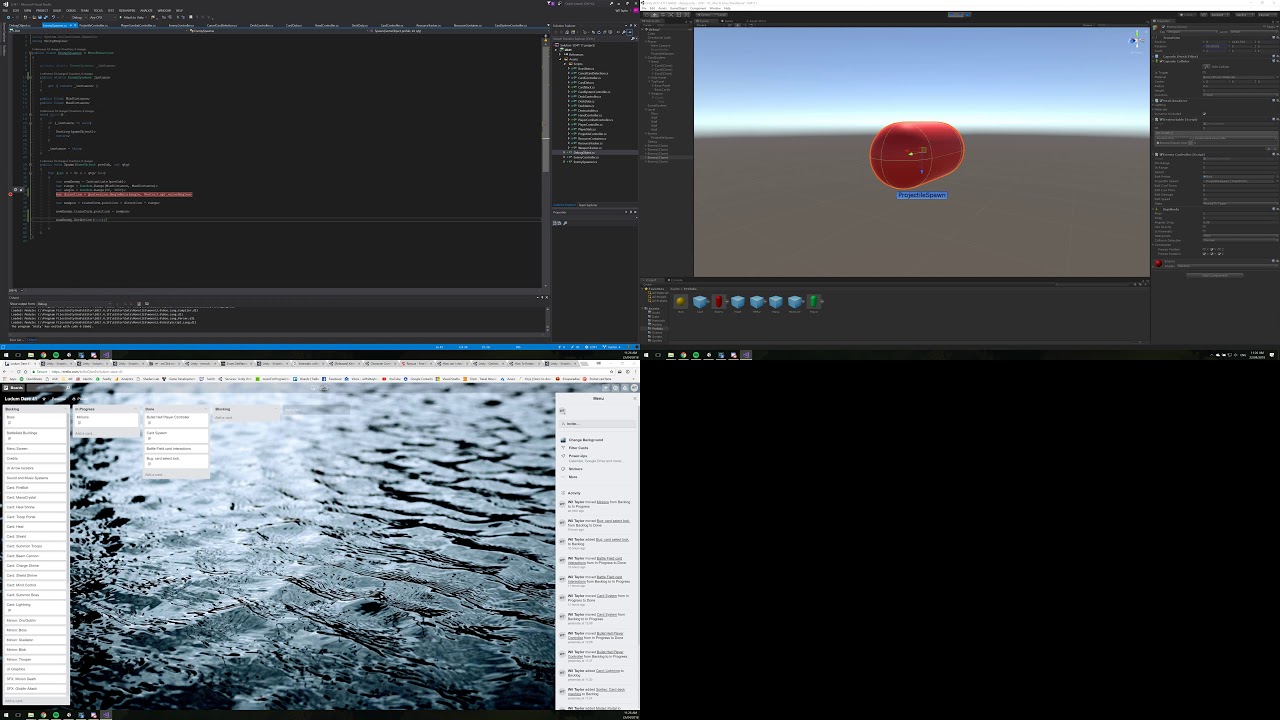This screenshot has width=1280, height=720.
Task: Click the Filter Cards icon in Trello menu
Action: [x=562, y=448]
